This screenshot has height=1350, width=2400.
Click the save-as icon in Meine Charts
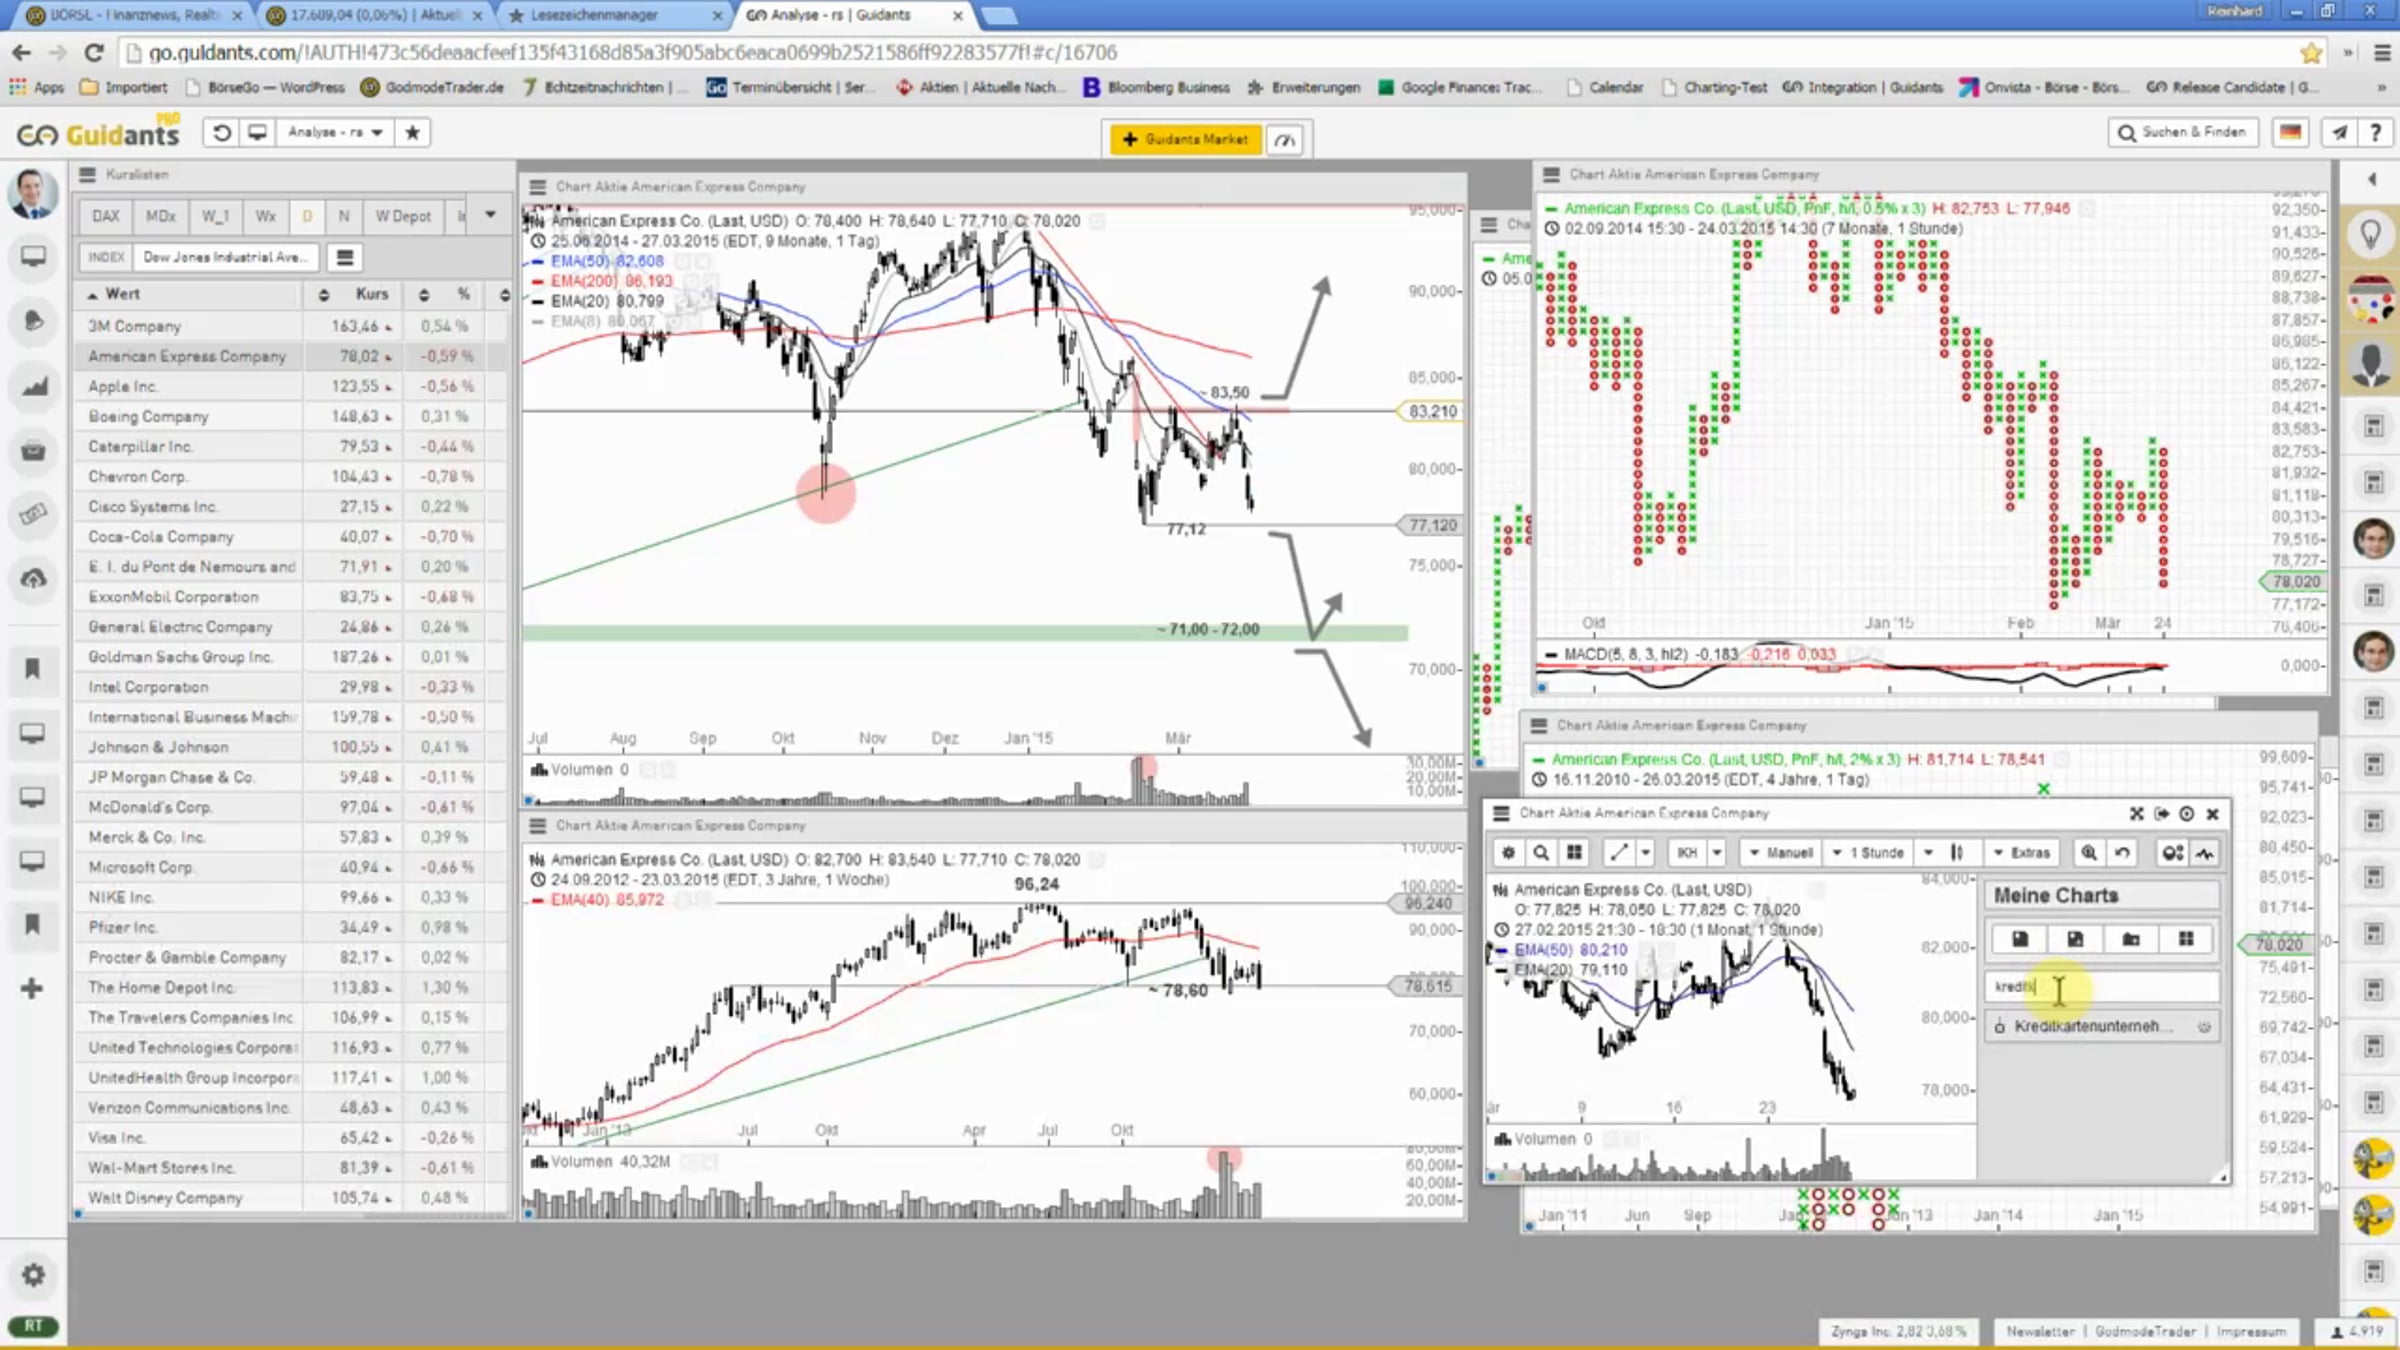2075,939
